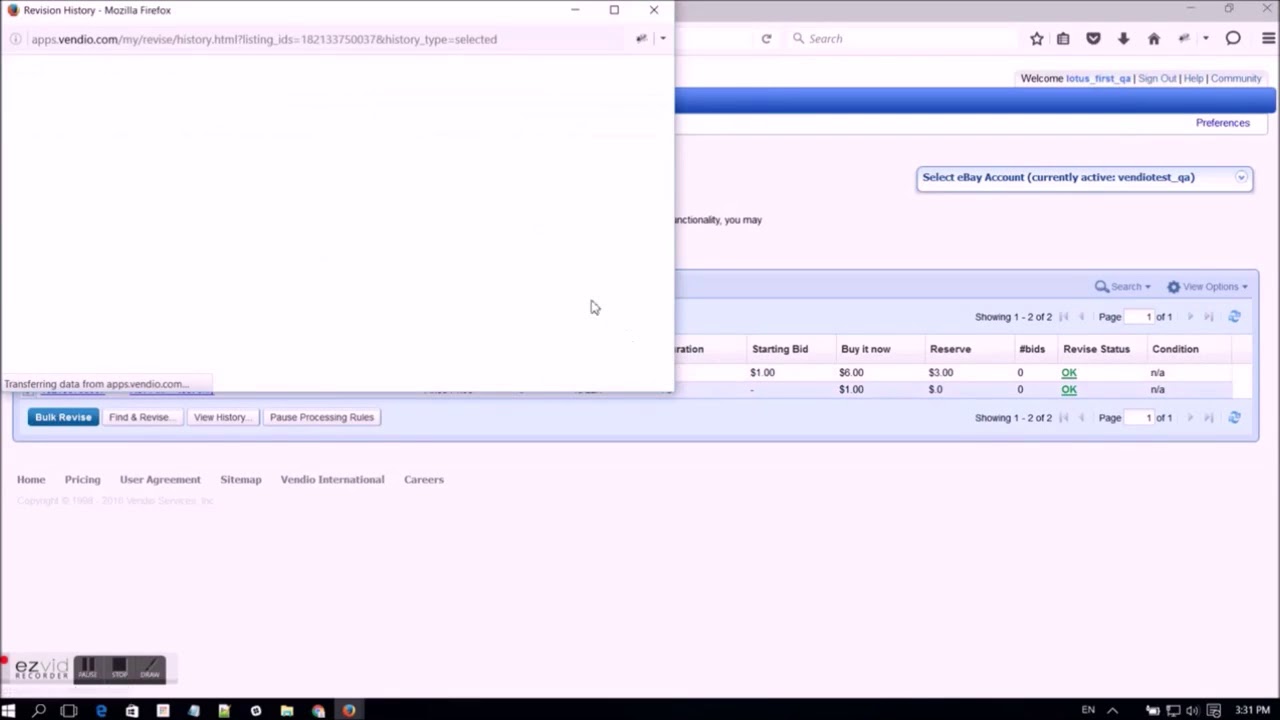The height and width of the screenshot is (720, 1280).
Task: Launch Edge from the taskbar
Action: click(101, 710)
